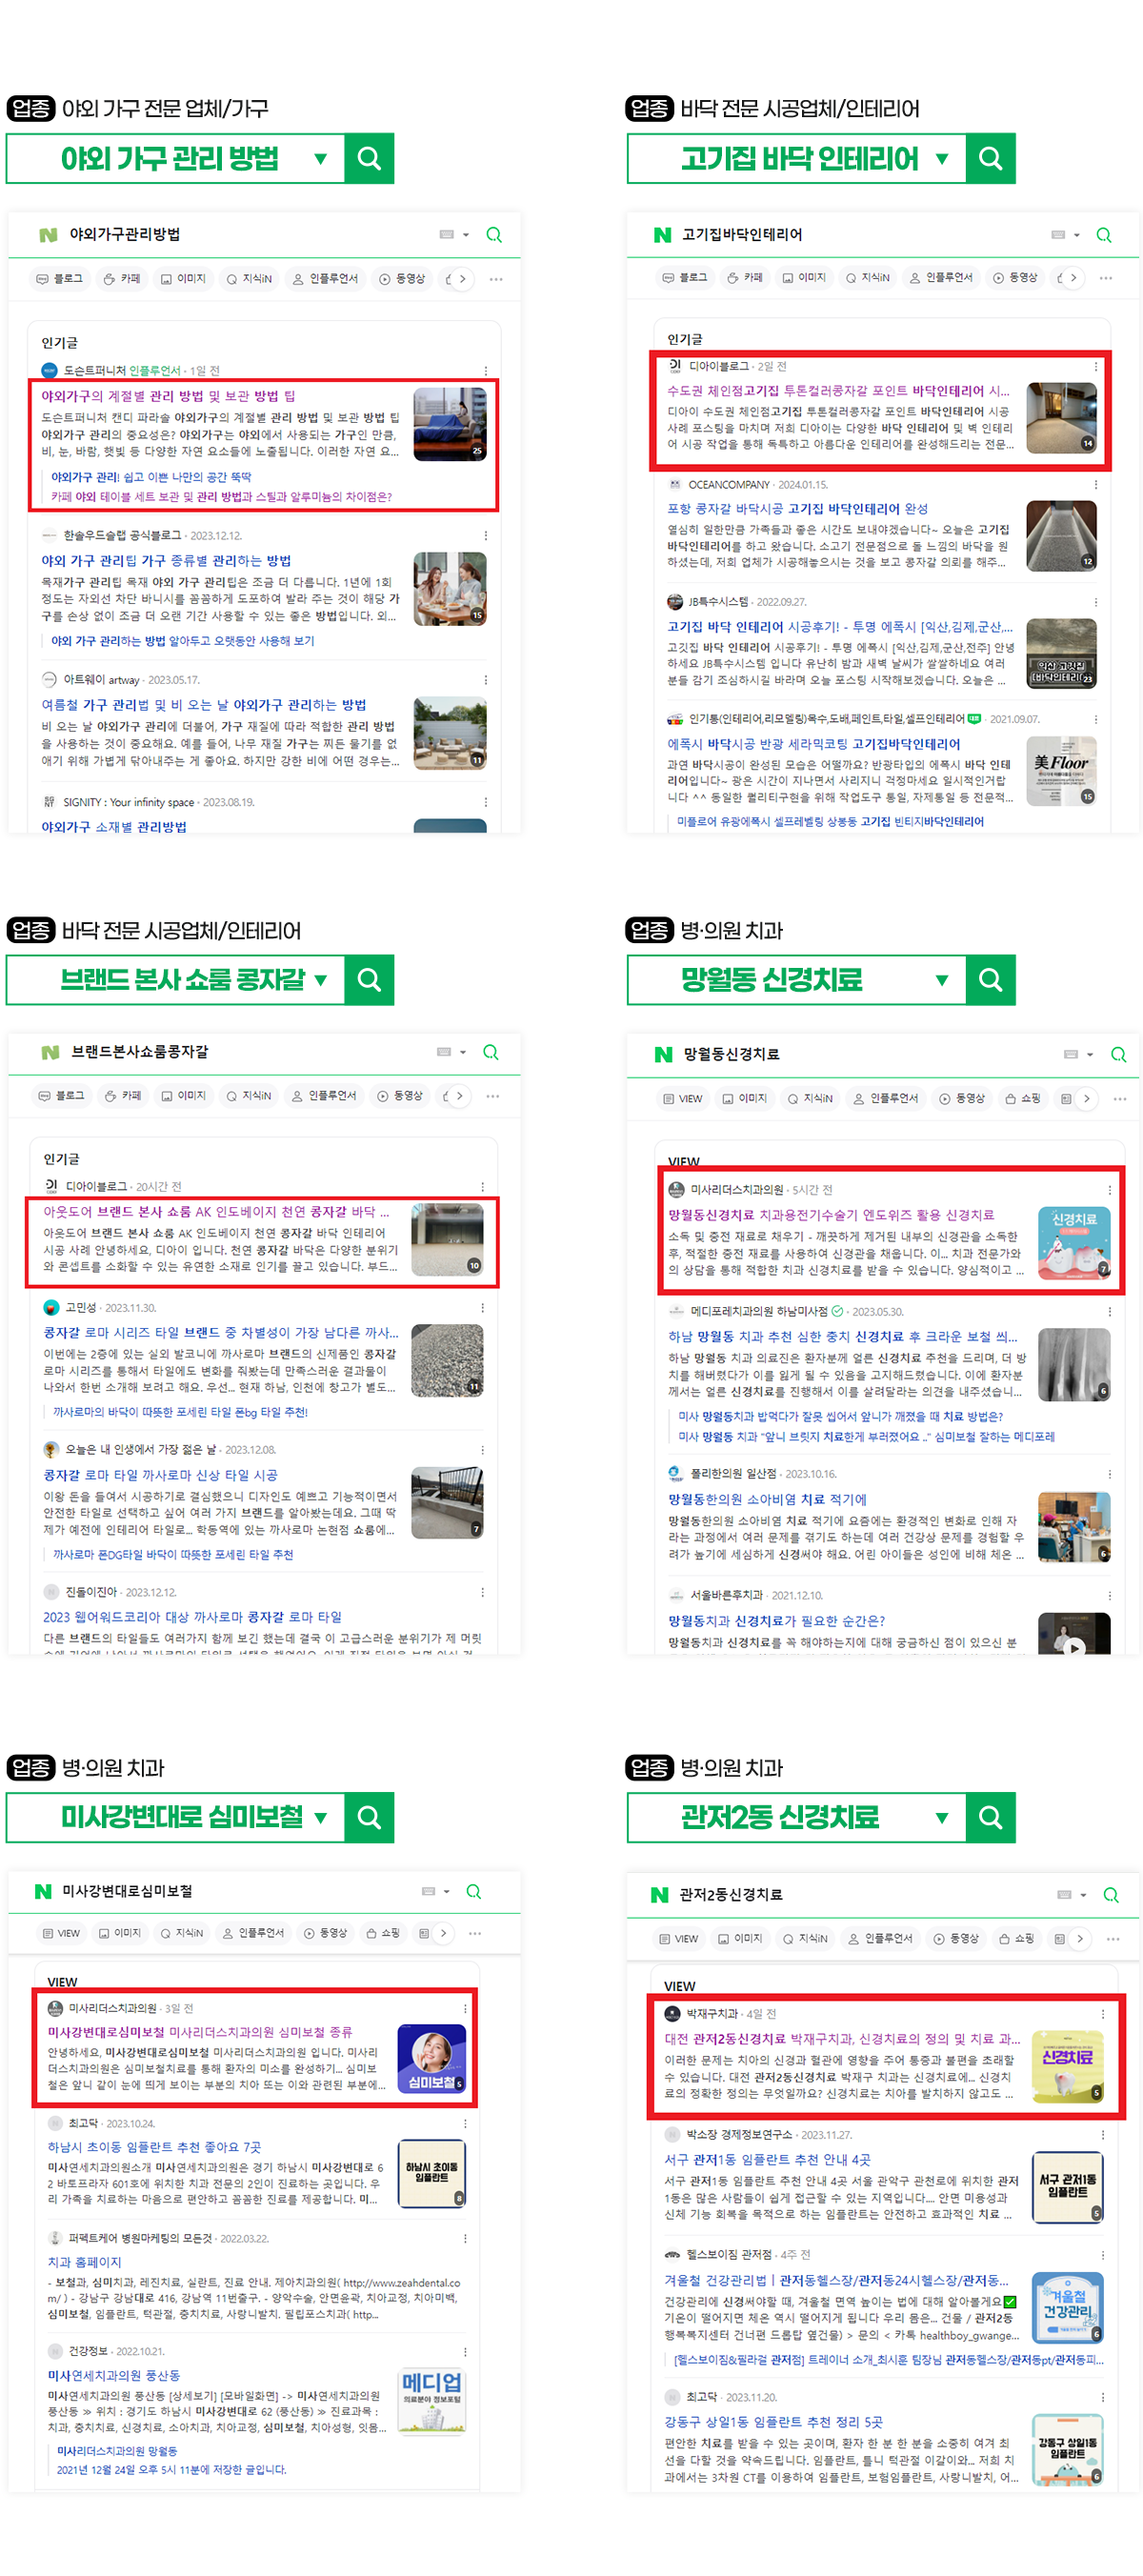Viewport: 1143px width, 2576px height.
Task: Select 지식iN tab in 야외가구관리방법 panel
Action: click(x=249, y=279)
